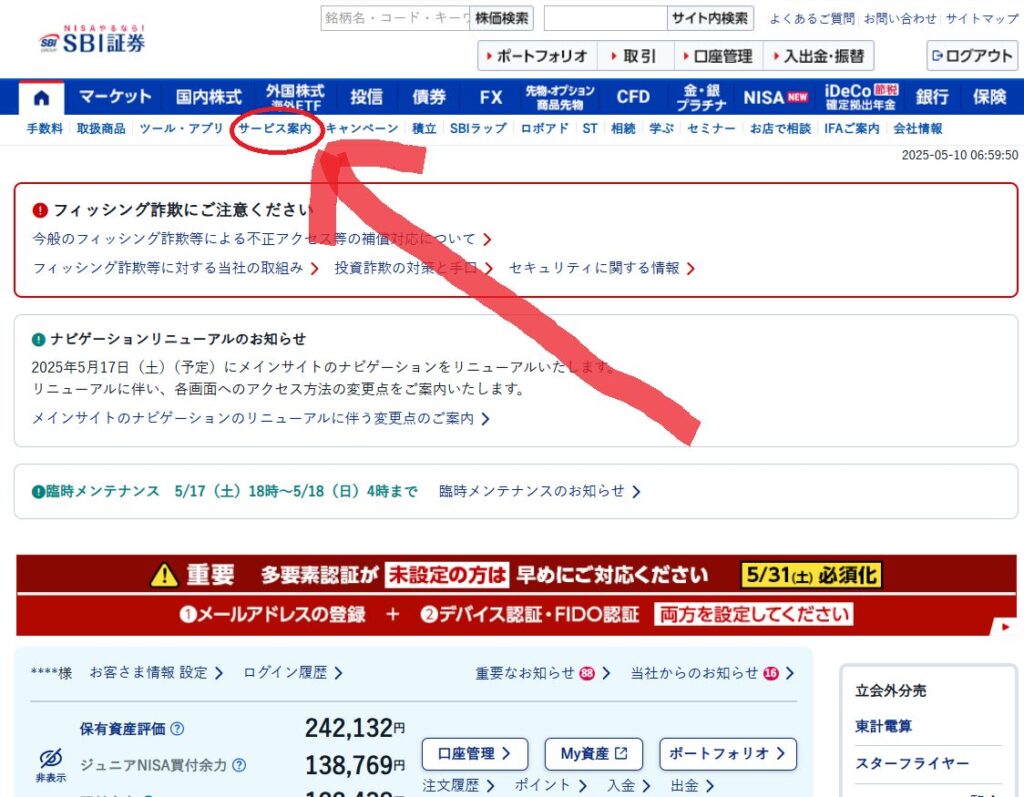Open the マーケット tab
This screenshot has height=797, width=1024.
(x=115, y=97)
